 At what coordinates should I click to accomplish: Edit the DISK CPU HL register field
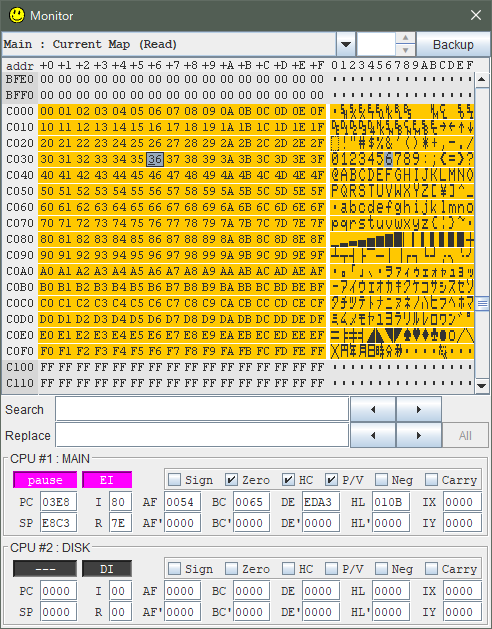[390, 590]
